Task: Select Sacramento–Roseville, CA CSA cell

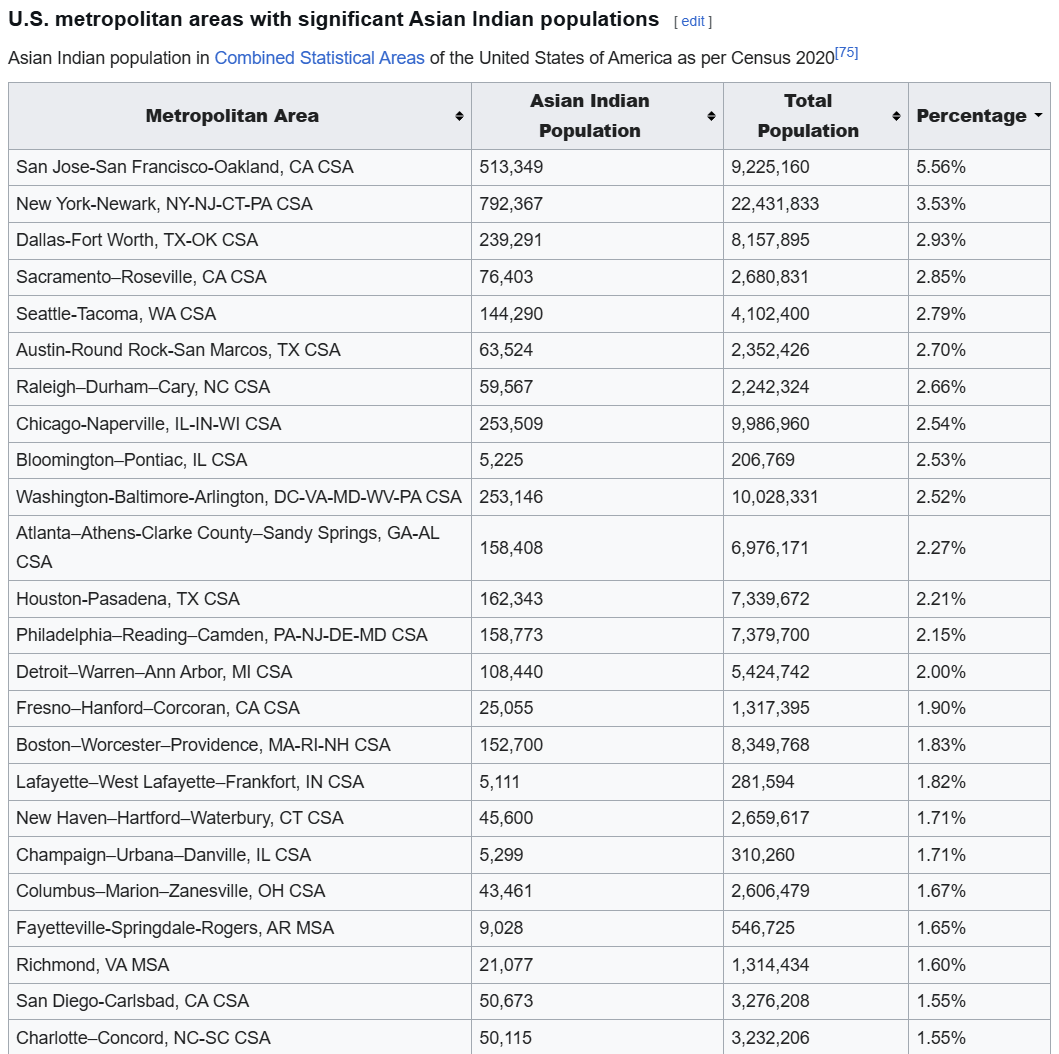Action: point(240,277)
